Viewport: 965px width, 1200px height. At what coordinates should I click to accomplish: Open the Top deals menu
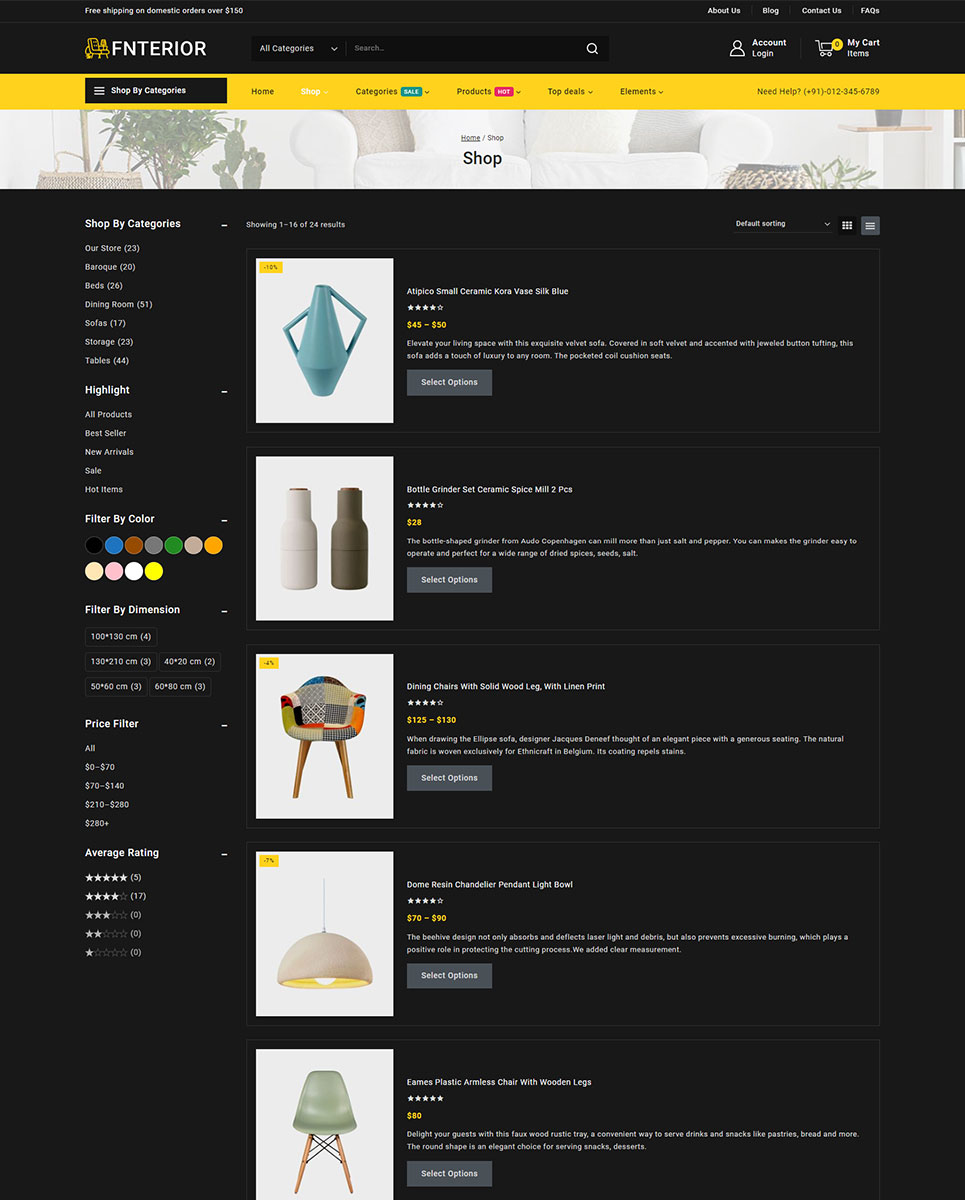coord(570,91)
